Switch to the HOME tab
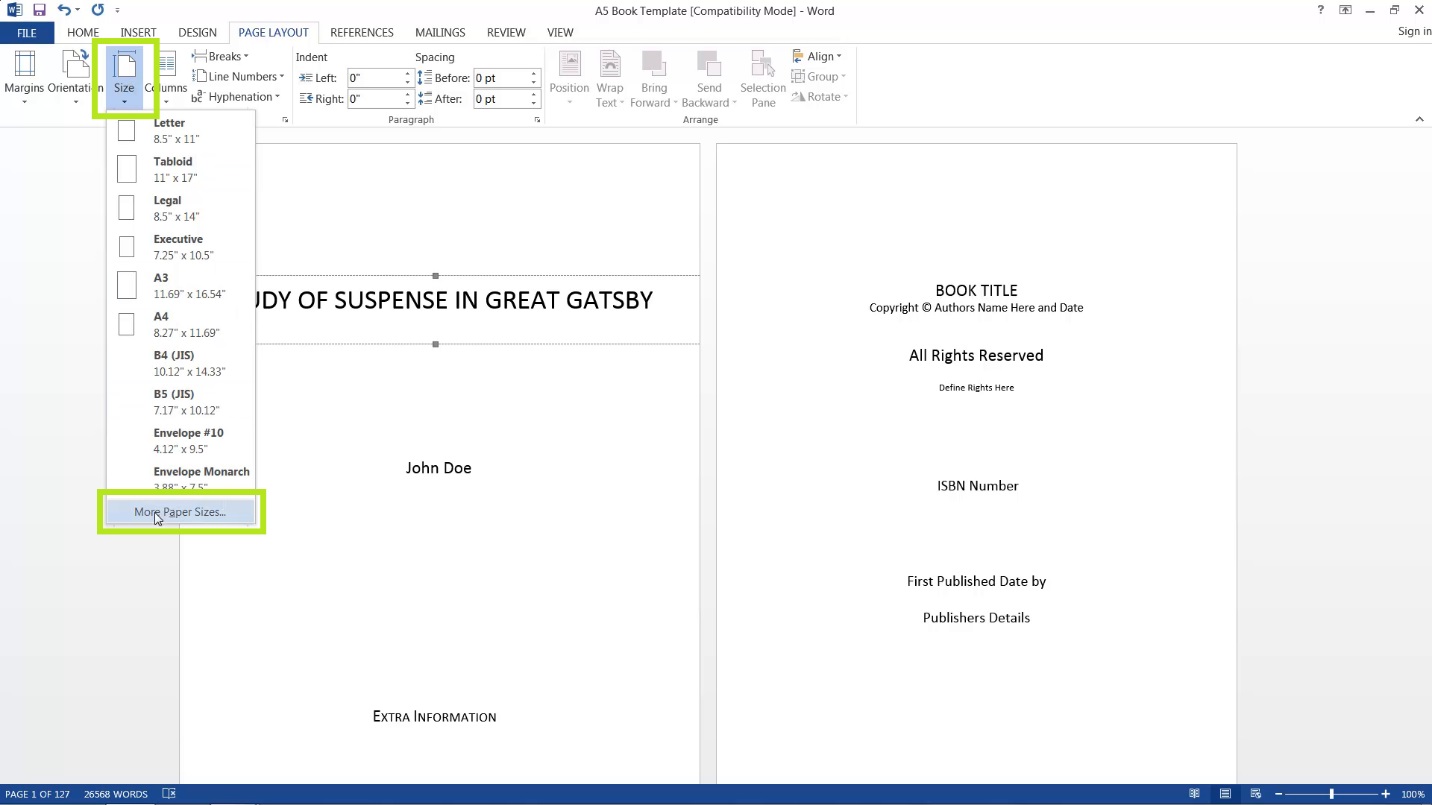 [x=83, y=33]
